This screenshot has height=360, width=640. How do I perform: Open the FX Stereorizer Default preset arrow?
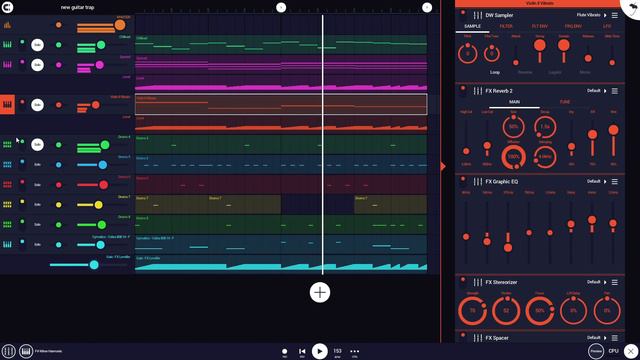[x=605, y=282]
